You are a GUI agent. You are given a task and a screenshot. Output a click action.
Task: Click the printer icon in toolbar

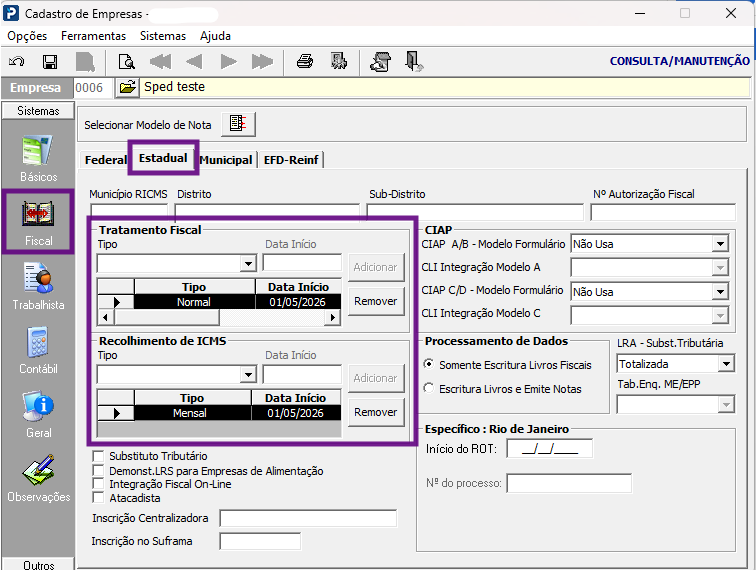point(305,61)
